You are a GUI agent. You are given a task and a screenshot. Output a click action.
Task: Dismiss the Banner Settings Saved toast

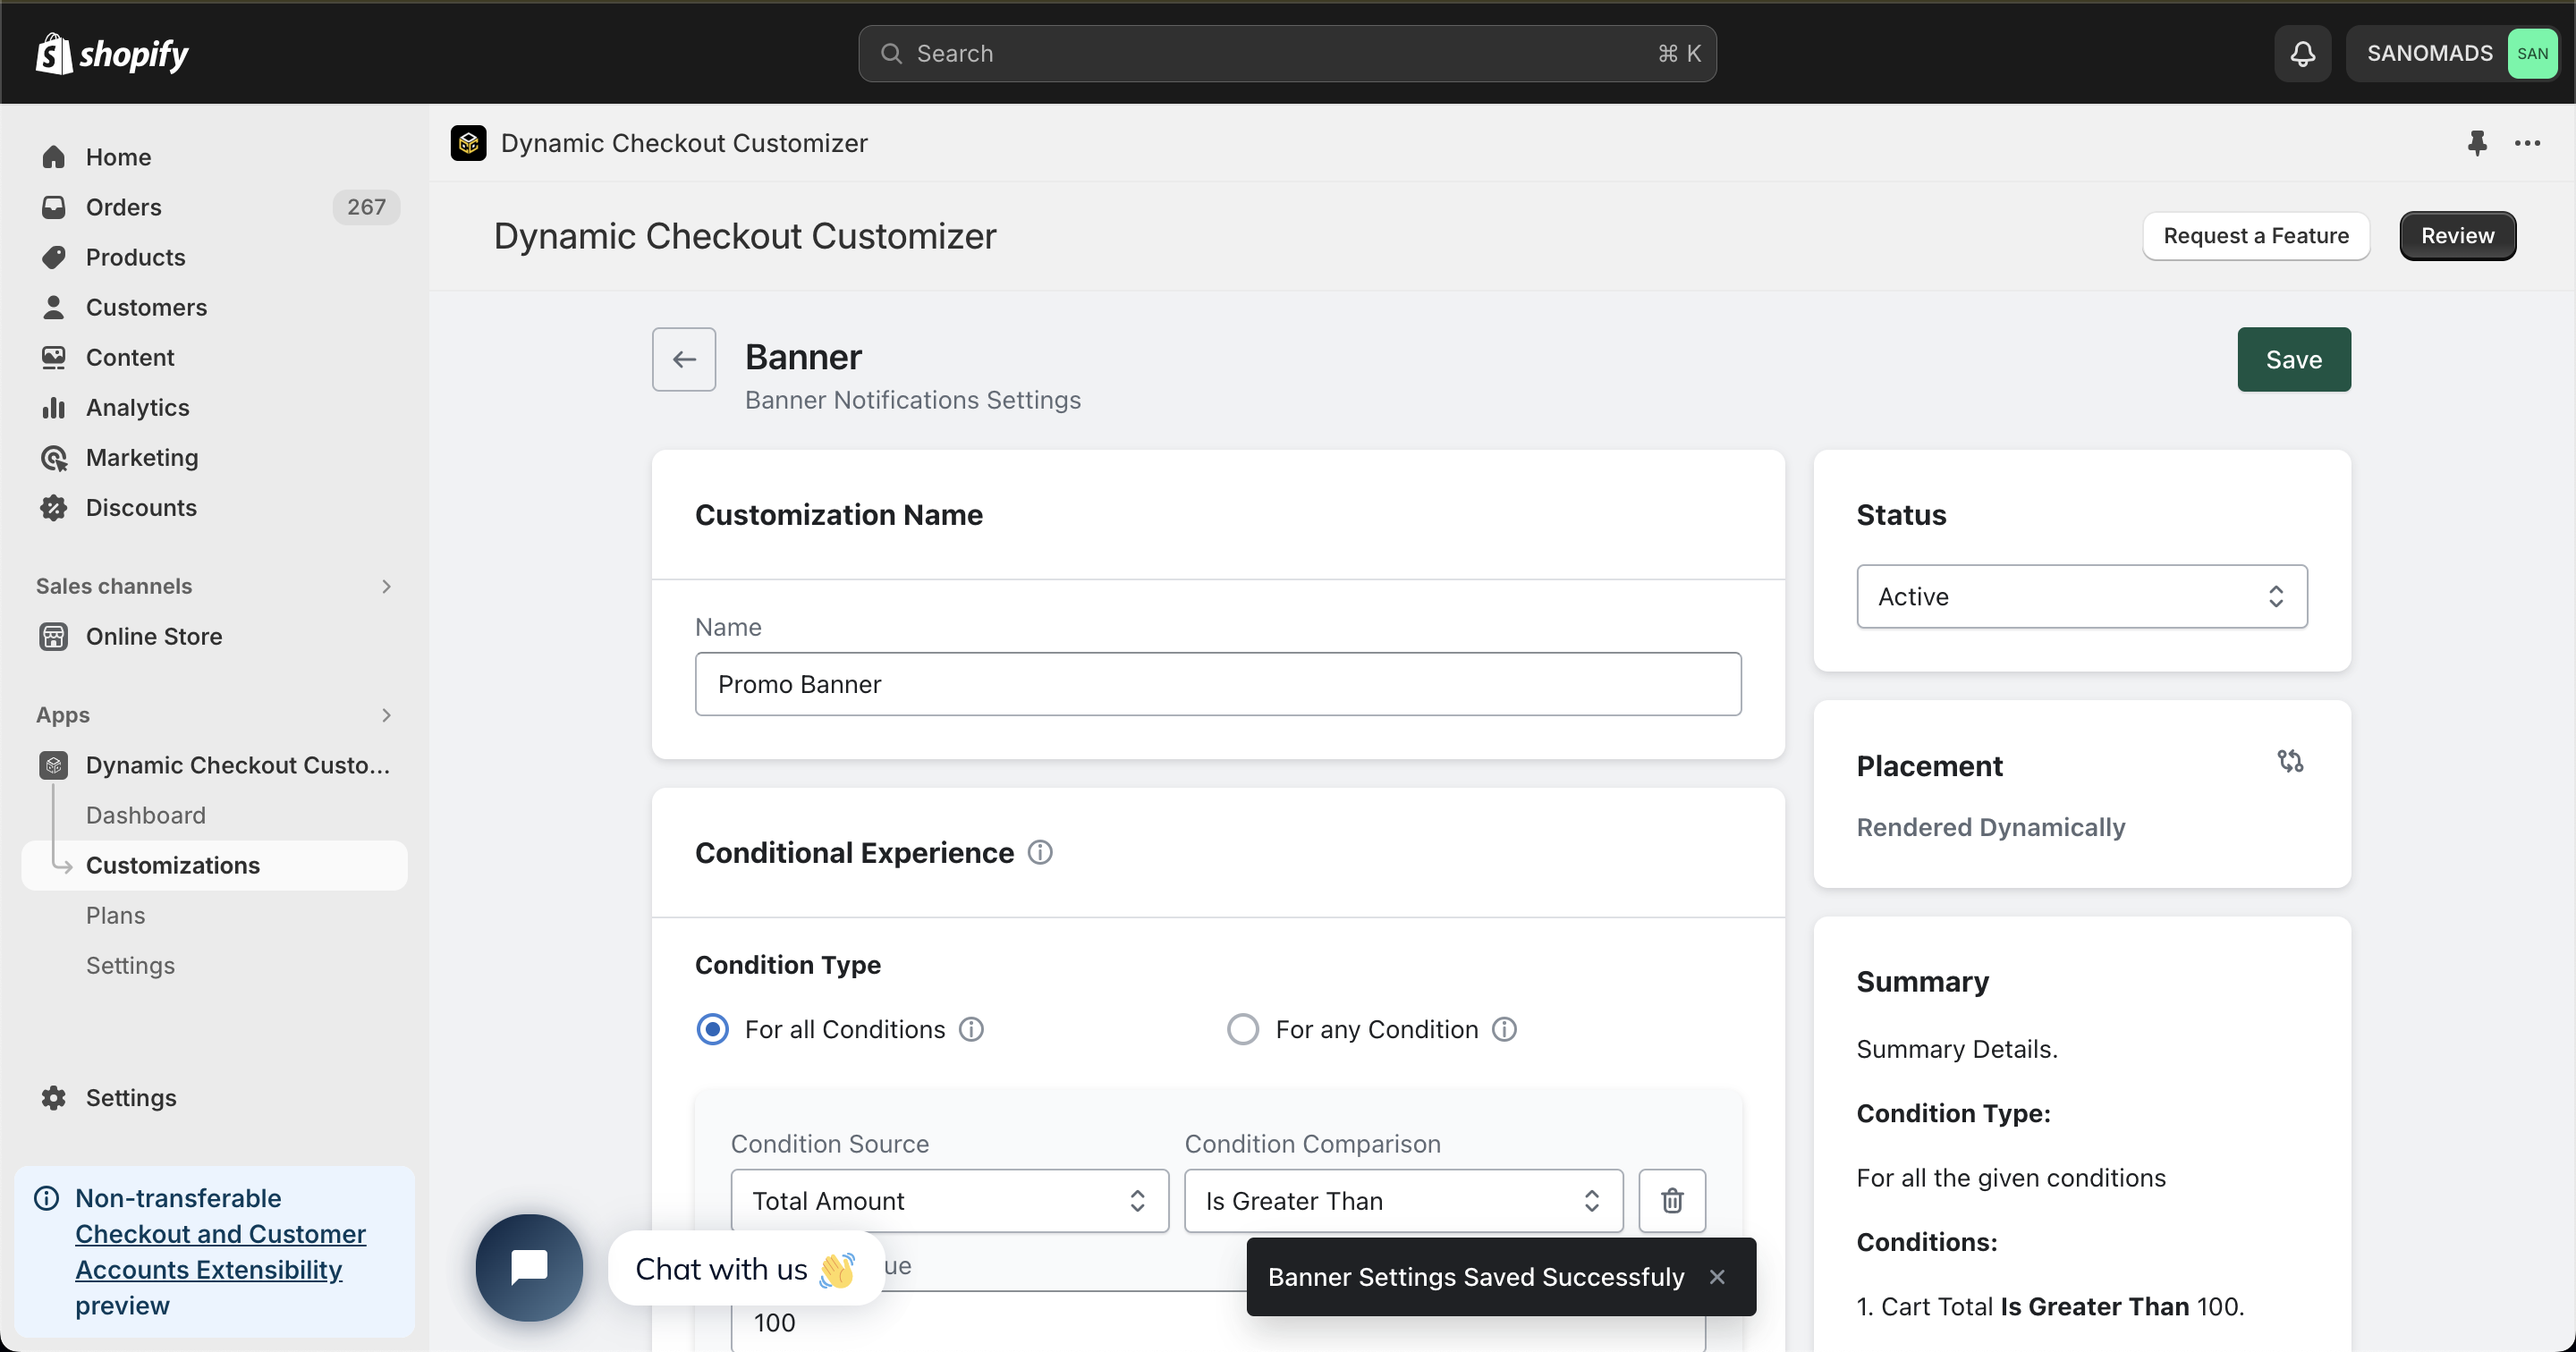(1716, 1277)
